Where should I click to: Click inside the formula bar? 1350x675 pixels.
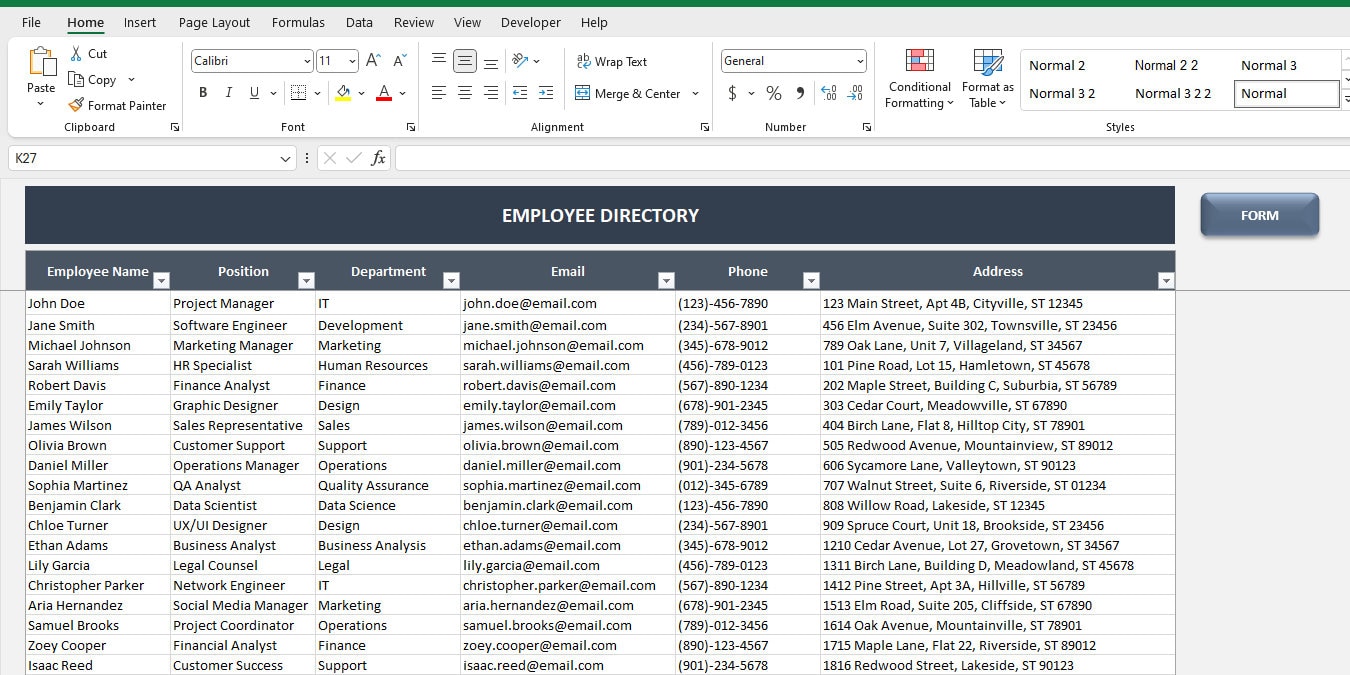(872, 158)
